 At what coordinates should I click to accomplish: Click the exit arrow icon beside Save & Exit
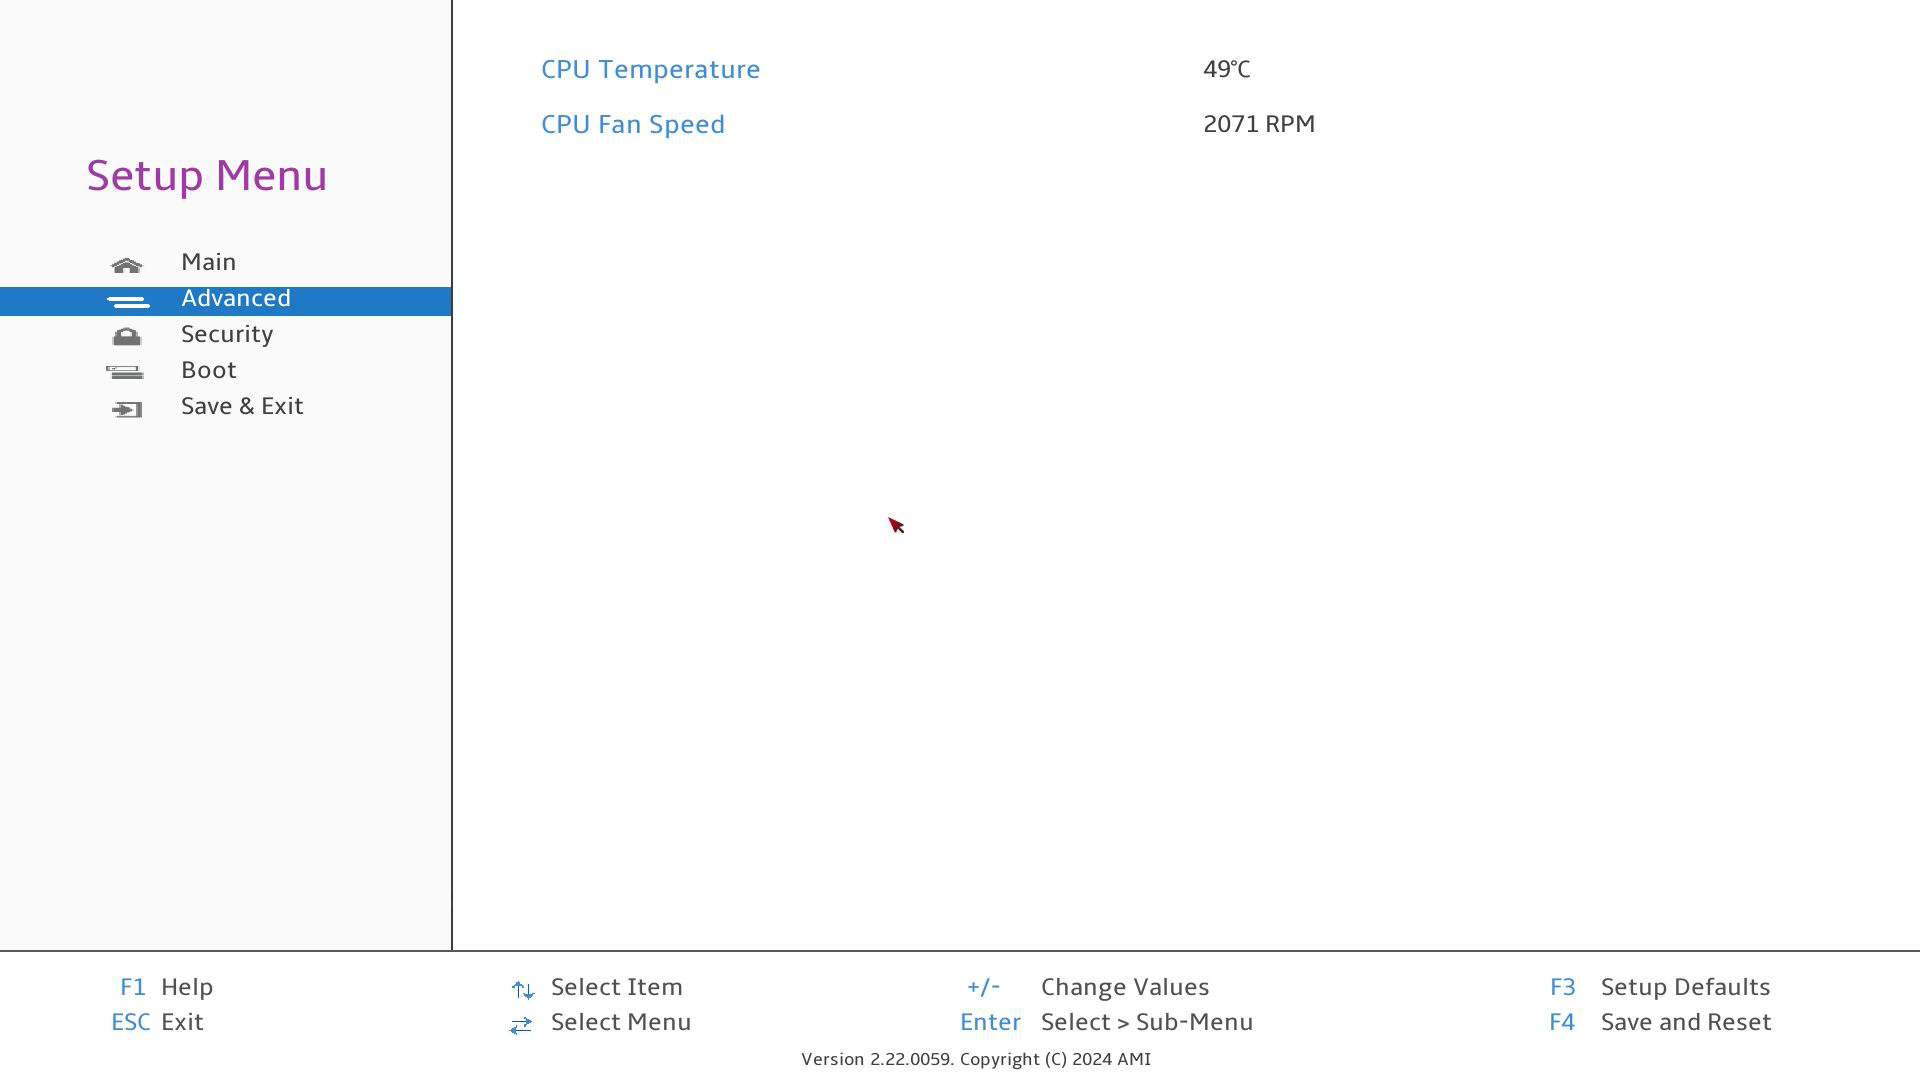[127, 409]
